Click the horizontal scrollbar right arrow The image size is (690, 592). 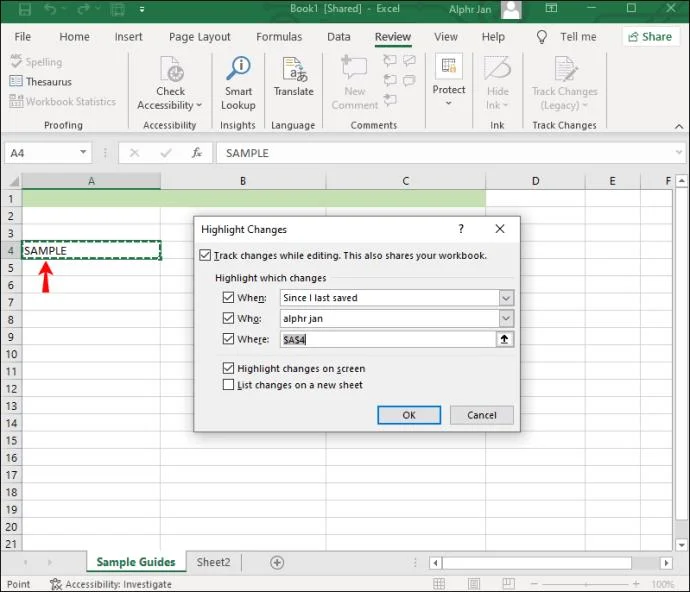(x=666, y=563)
